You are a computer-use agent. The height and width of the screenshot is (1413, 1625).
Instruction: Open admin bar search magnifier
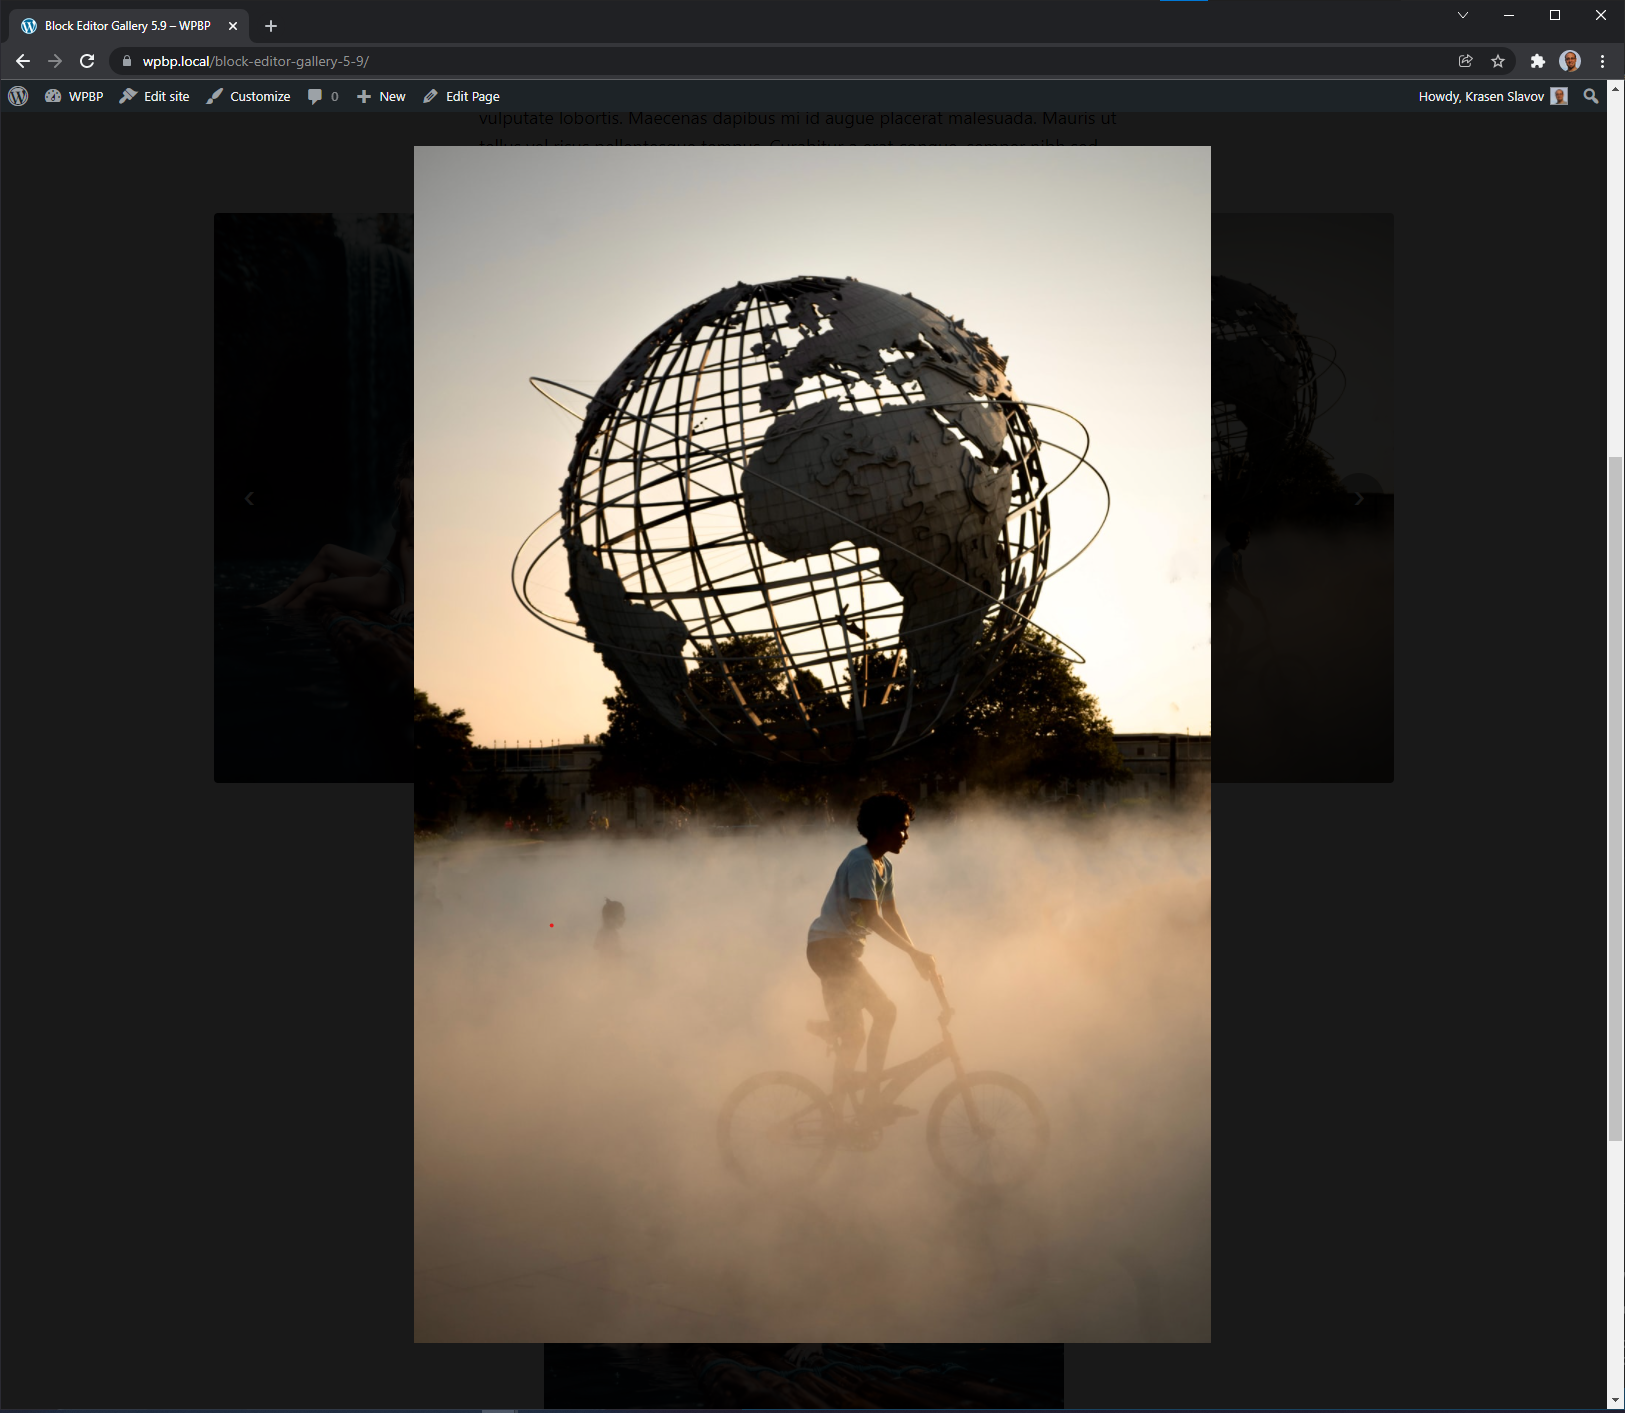click(1591, 96)
